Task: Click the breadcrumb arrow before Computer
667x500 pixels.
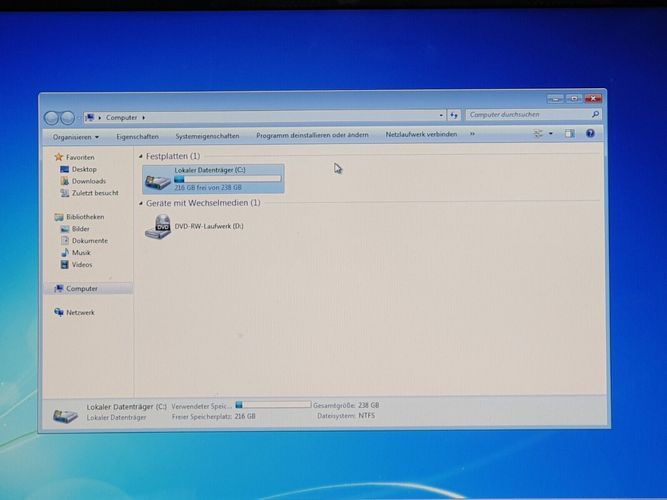Action: [x=100, y=117]
